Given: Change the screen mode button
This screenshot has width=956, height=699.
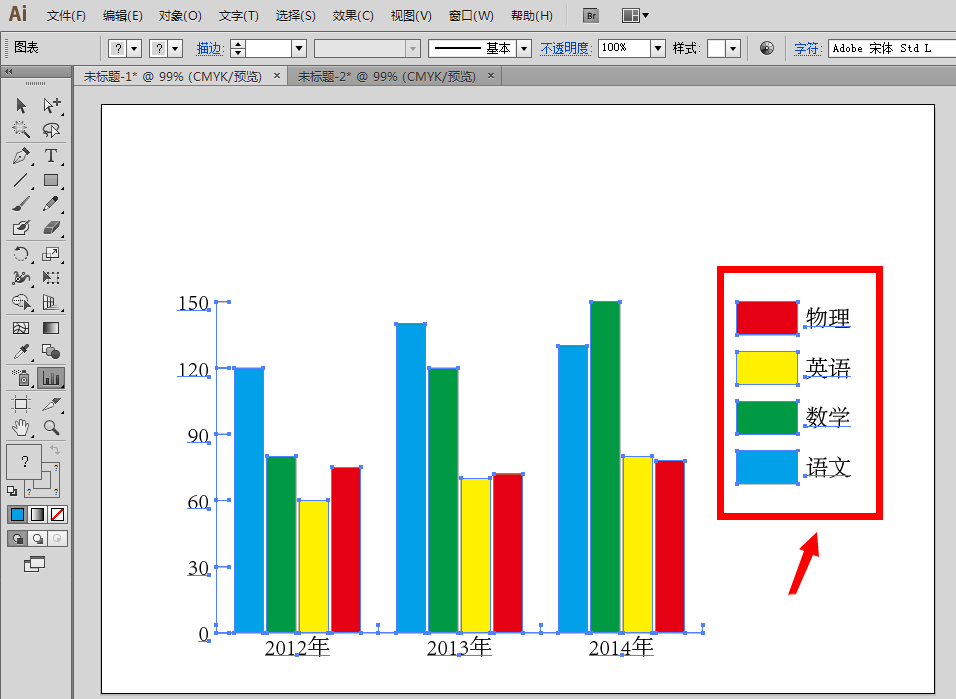Looking at the screenshot, I should point(35,564).
